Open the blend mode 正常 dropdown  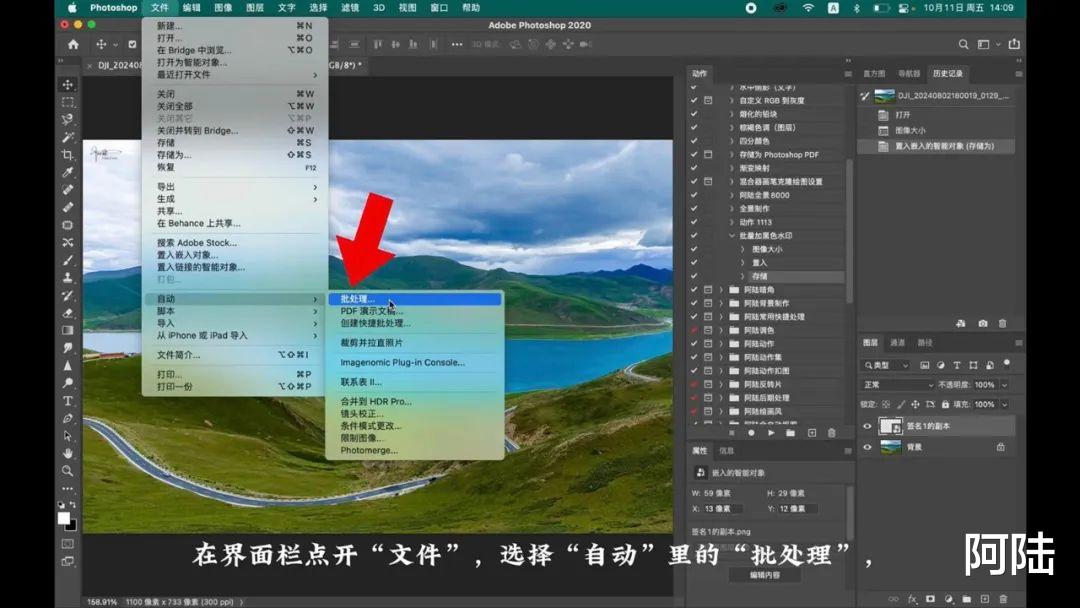[x=898, y=385]
